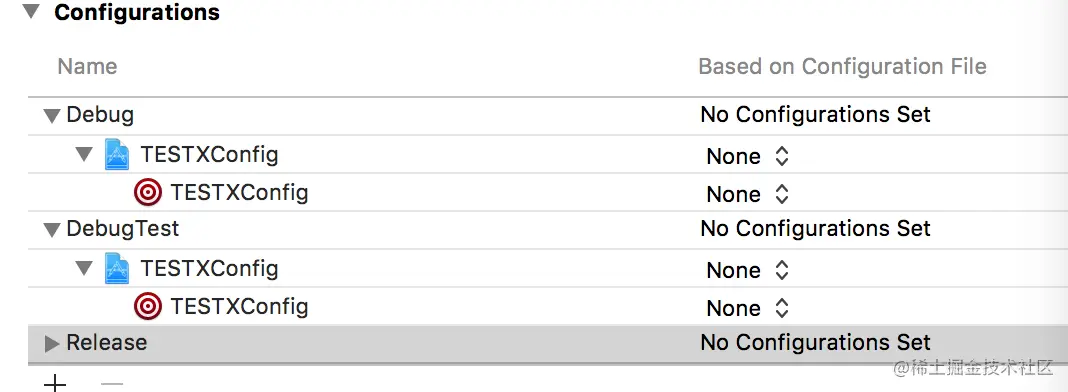Viewport: 1068px width, 392px height.
Task: Expand the Release configuration group
Action: coord(52,344)
